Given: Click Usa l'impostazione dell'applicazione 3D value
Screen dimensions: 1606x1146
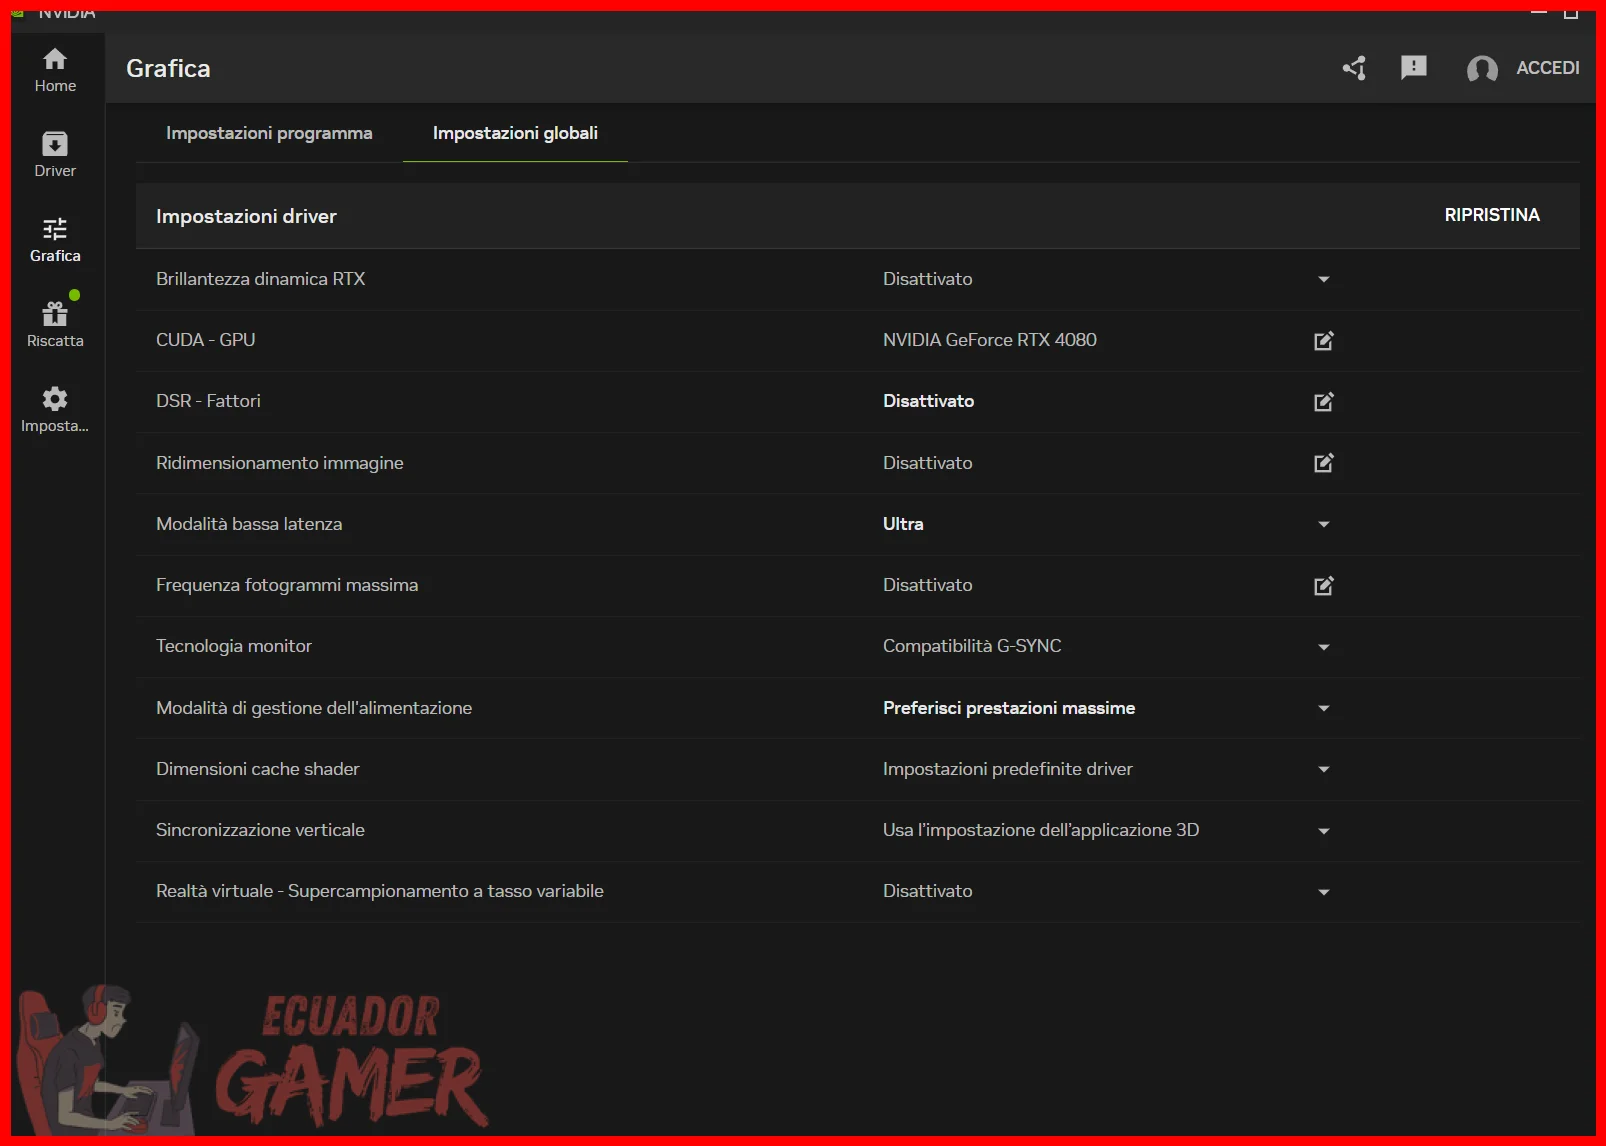Looking at the screenshot, I should [1041, 830].
